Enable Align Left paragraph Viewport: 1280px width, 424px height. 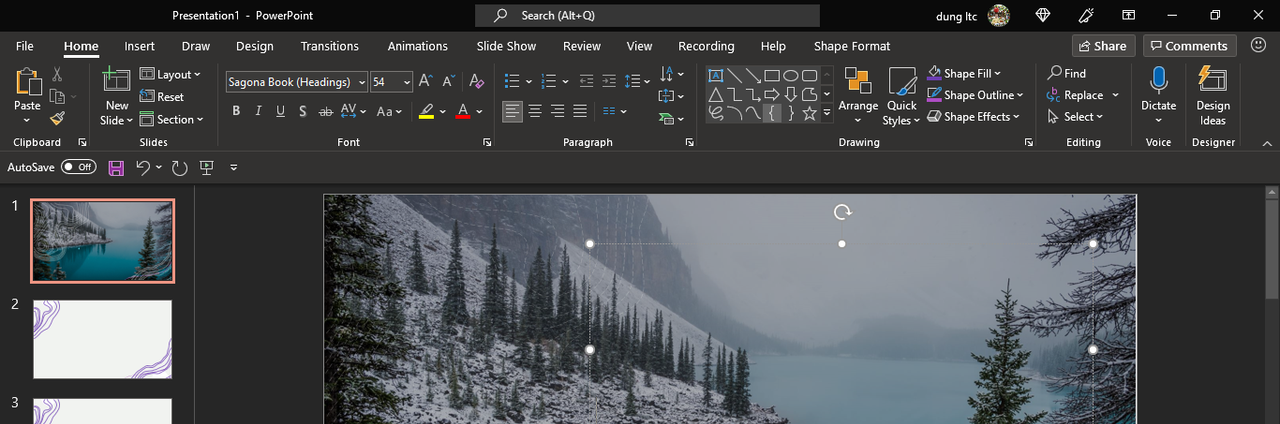(512, 111)
